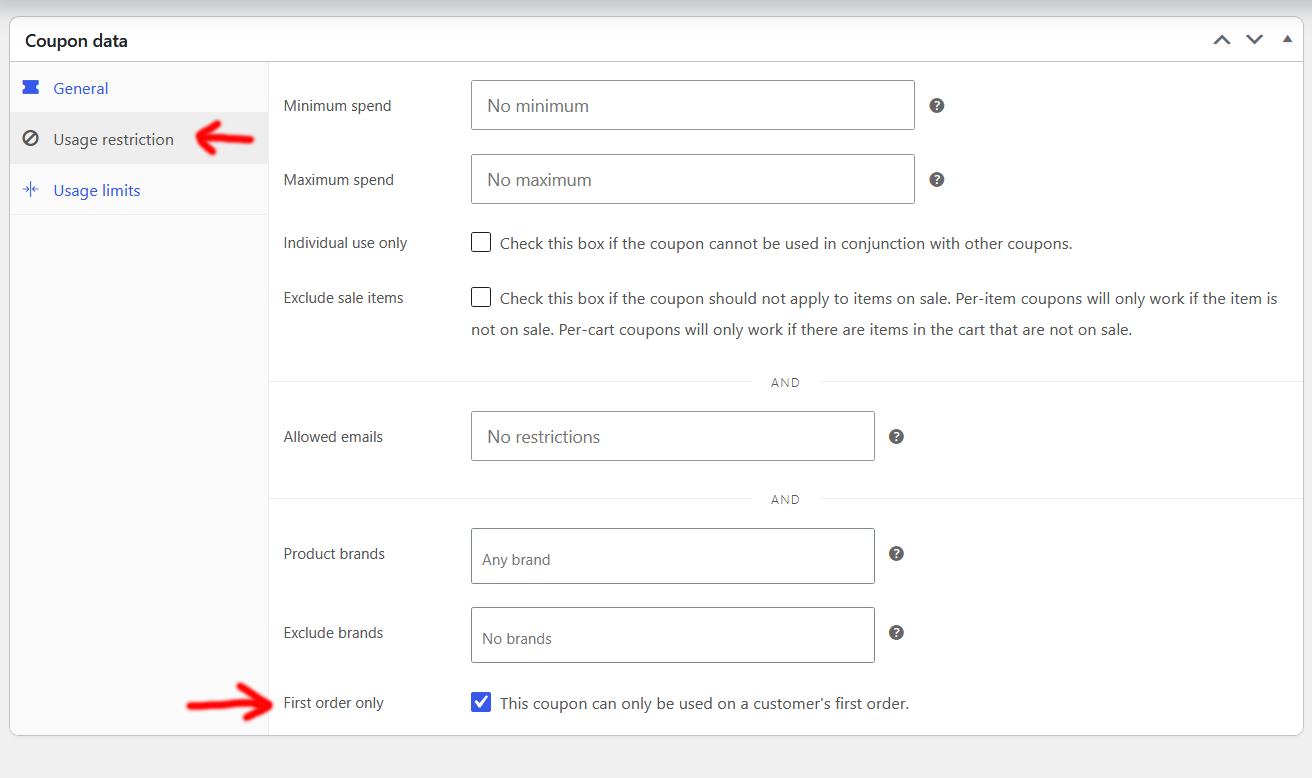Viewport: 1312px width, 778px height.
Task: Move Coupon data panel down
Action: click(x=1254, y=40)
